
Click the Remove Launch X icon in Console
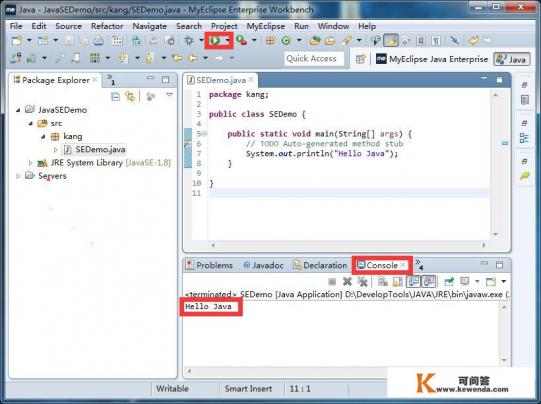(347, 282)
